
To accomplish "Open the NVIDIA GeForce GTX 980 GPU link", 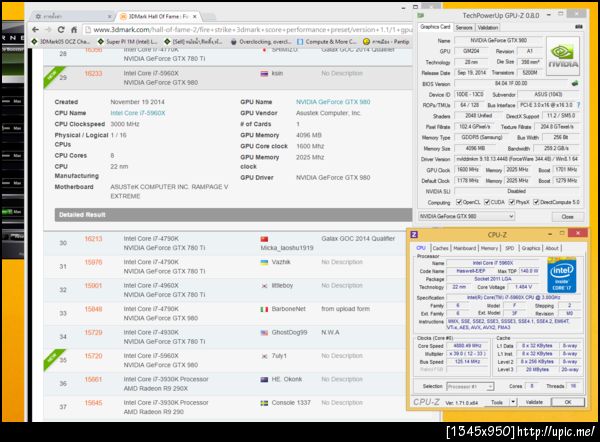I will pyautogui.click(x=333, y=102).
